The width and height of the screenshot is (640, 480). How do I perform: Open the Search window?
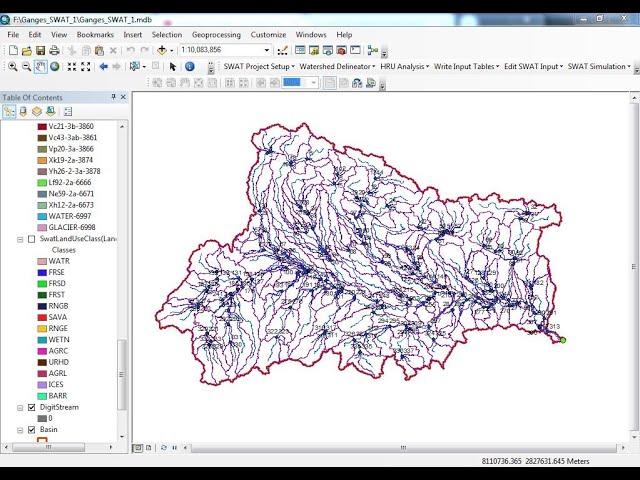pos(328,50)
